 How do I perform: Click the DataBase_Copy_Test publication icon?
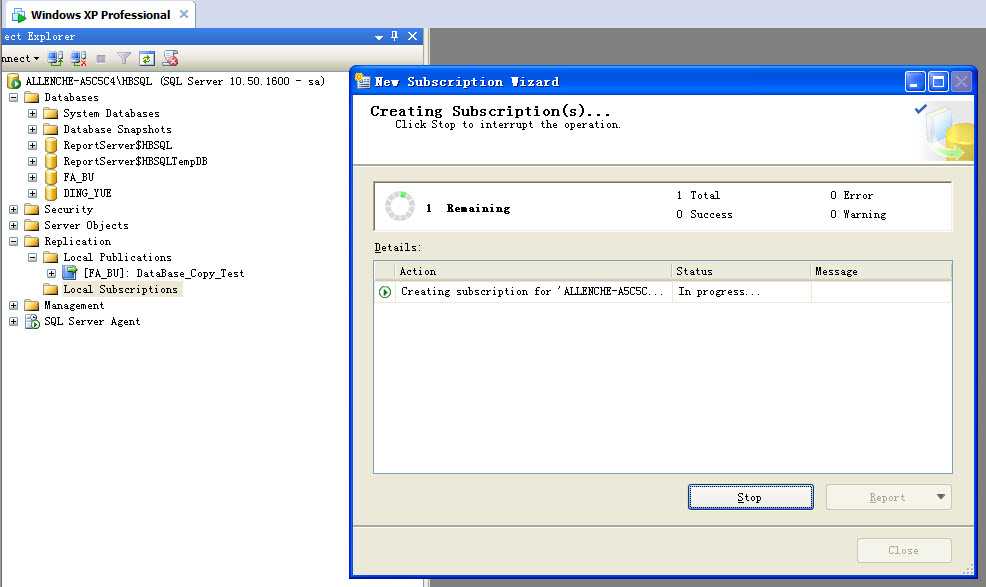coord(70,273)
